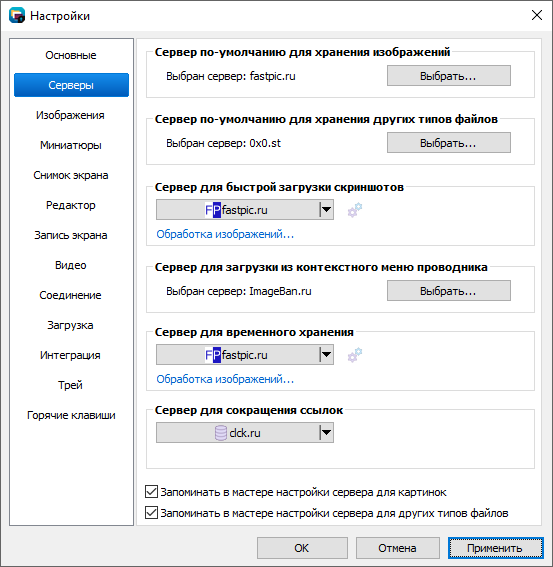Open settings gear beside quick screenshot server
The width and height of the screenshot is (553, 567).
coord(355,210)
